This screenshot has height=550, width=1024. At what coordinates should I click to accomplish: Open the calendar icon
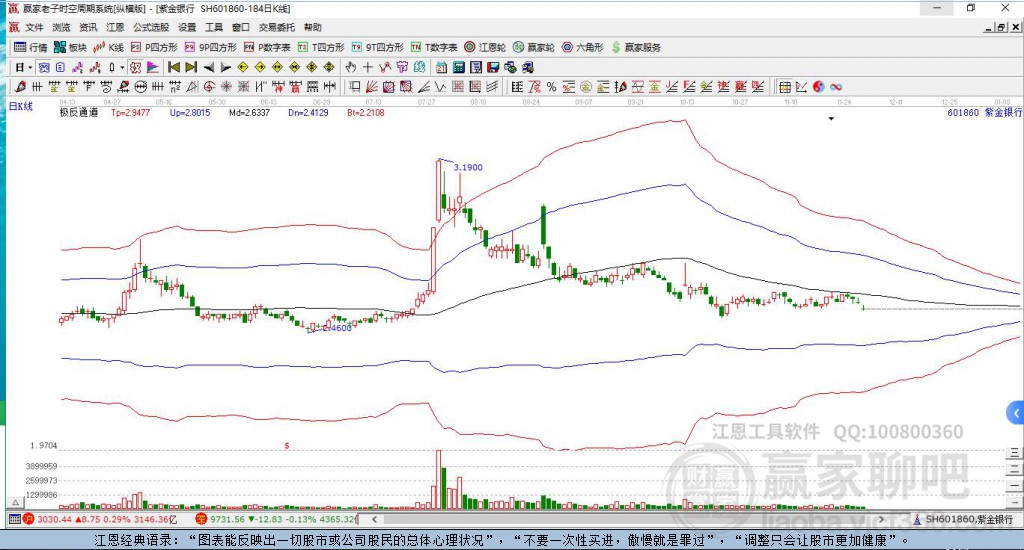click(x=441, y=67)
